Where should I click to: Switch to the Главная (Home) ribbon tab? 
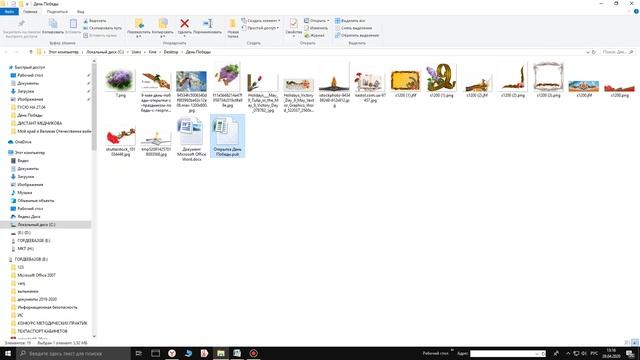pos(30,11)
